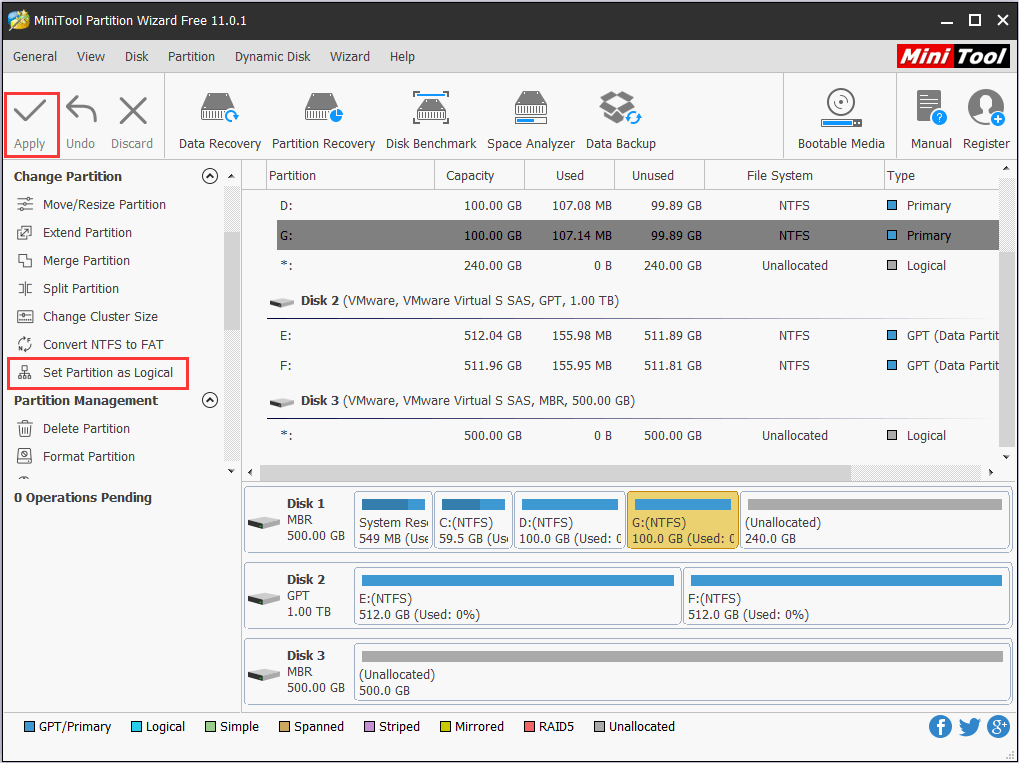Click the Bootable Media icon
This screenshot has height=763, width=1019.
click(x=839, y=116)
